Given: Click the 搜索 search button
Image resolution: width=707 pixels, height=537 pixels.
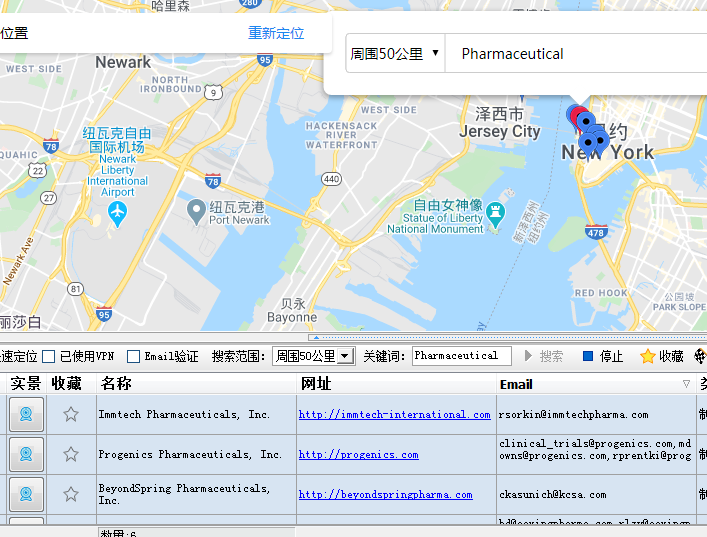Looking at the screenshot, I should (544, 356).
